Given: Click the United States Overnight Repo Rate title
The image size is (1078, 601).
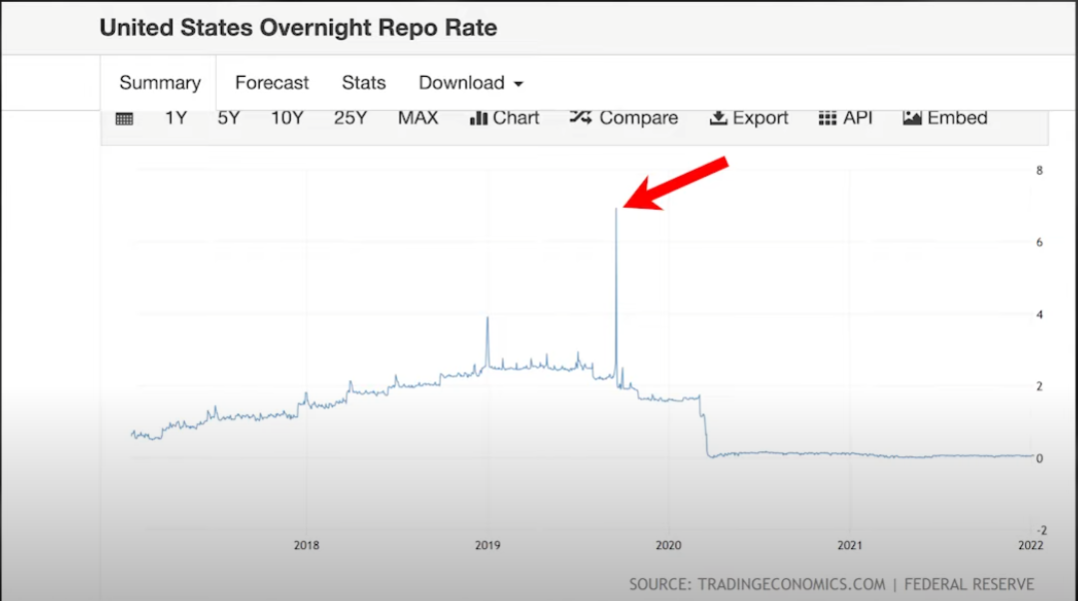Looking at the screenshot, I should pos(298,28).
